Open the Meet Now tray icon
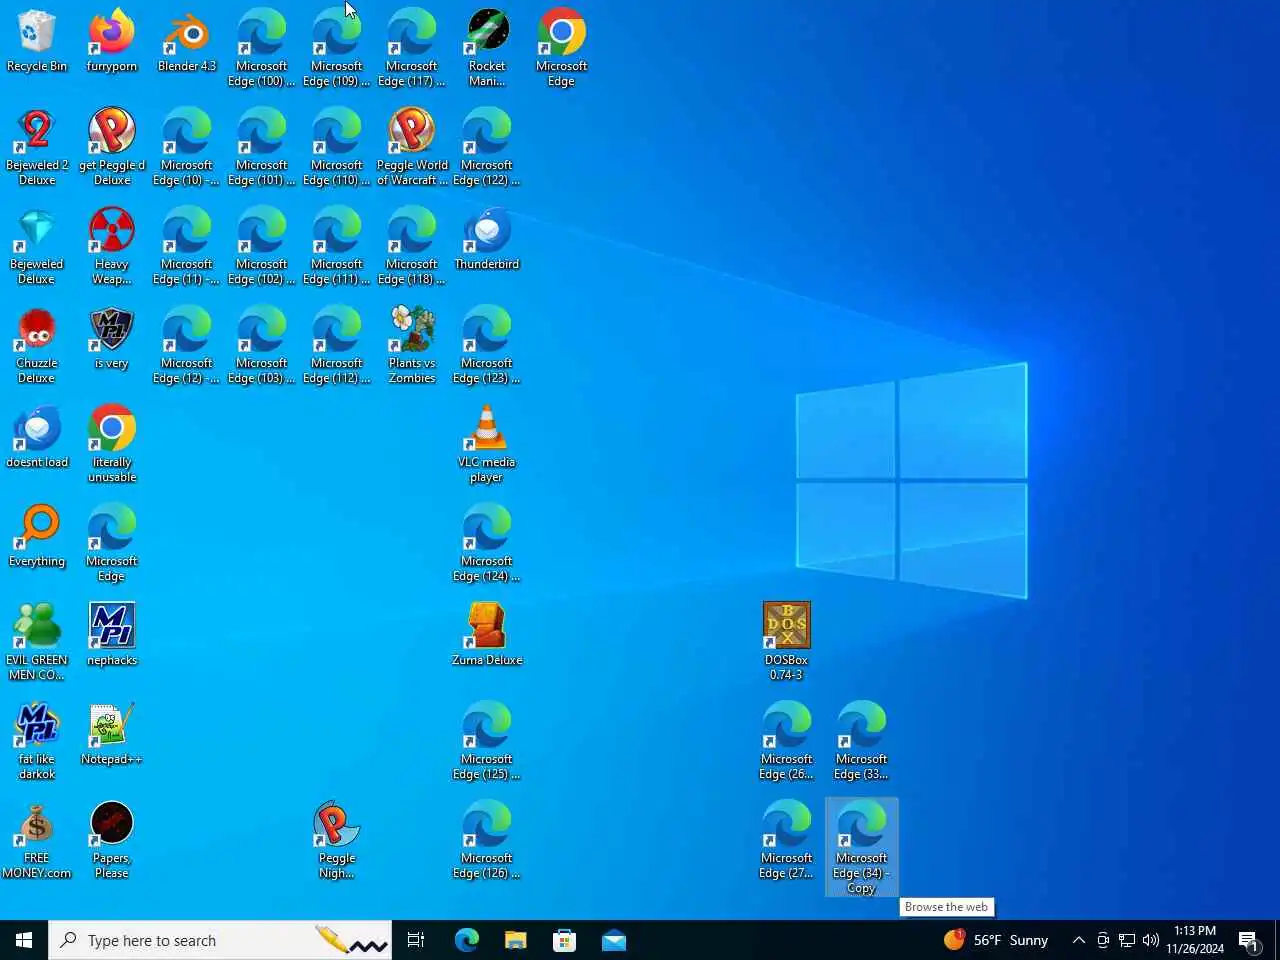This screenshot has height=960, width=1280. [x=1103, y=940]
